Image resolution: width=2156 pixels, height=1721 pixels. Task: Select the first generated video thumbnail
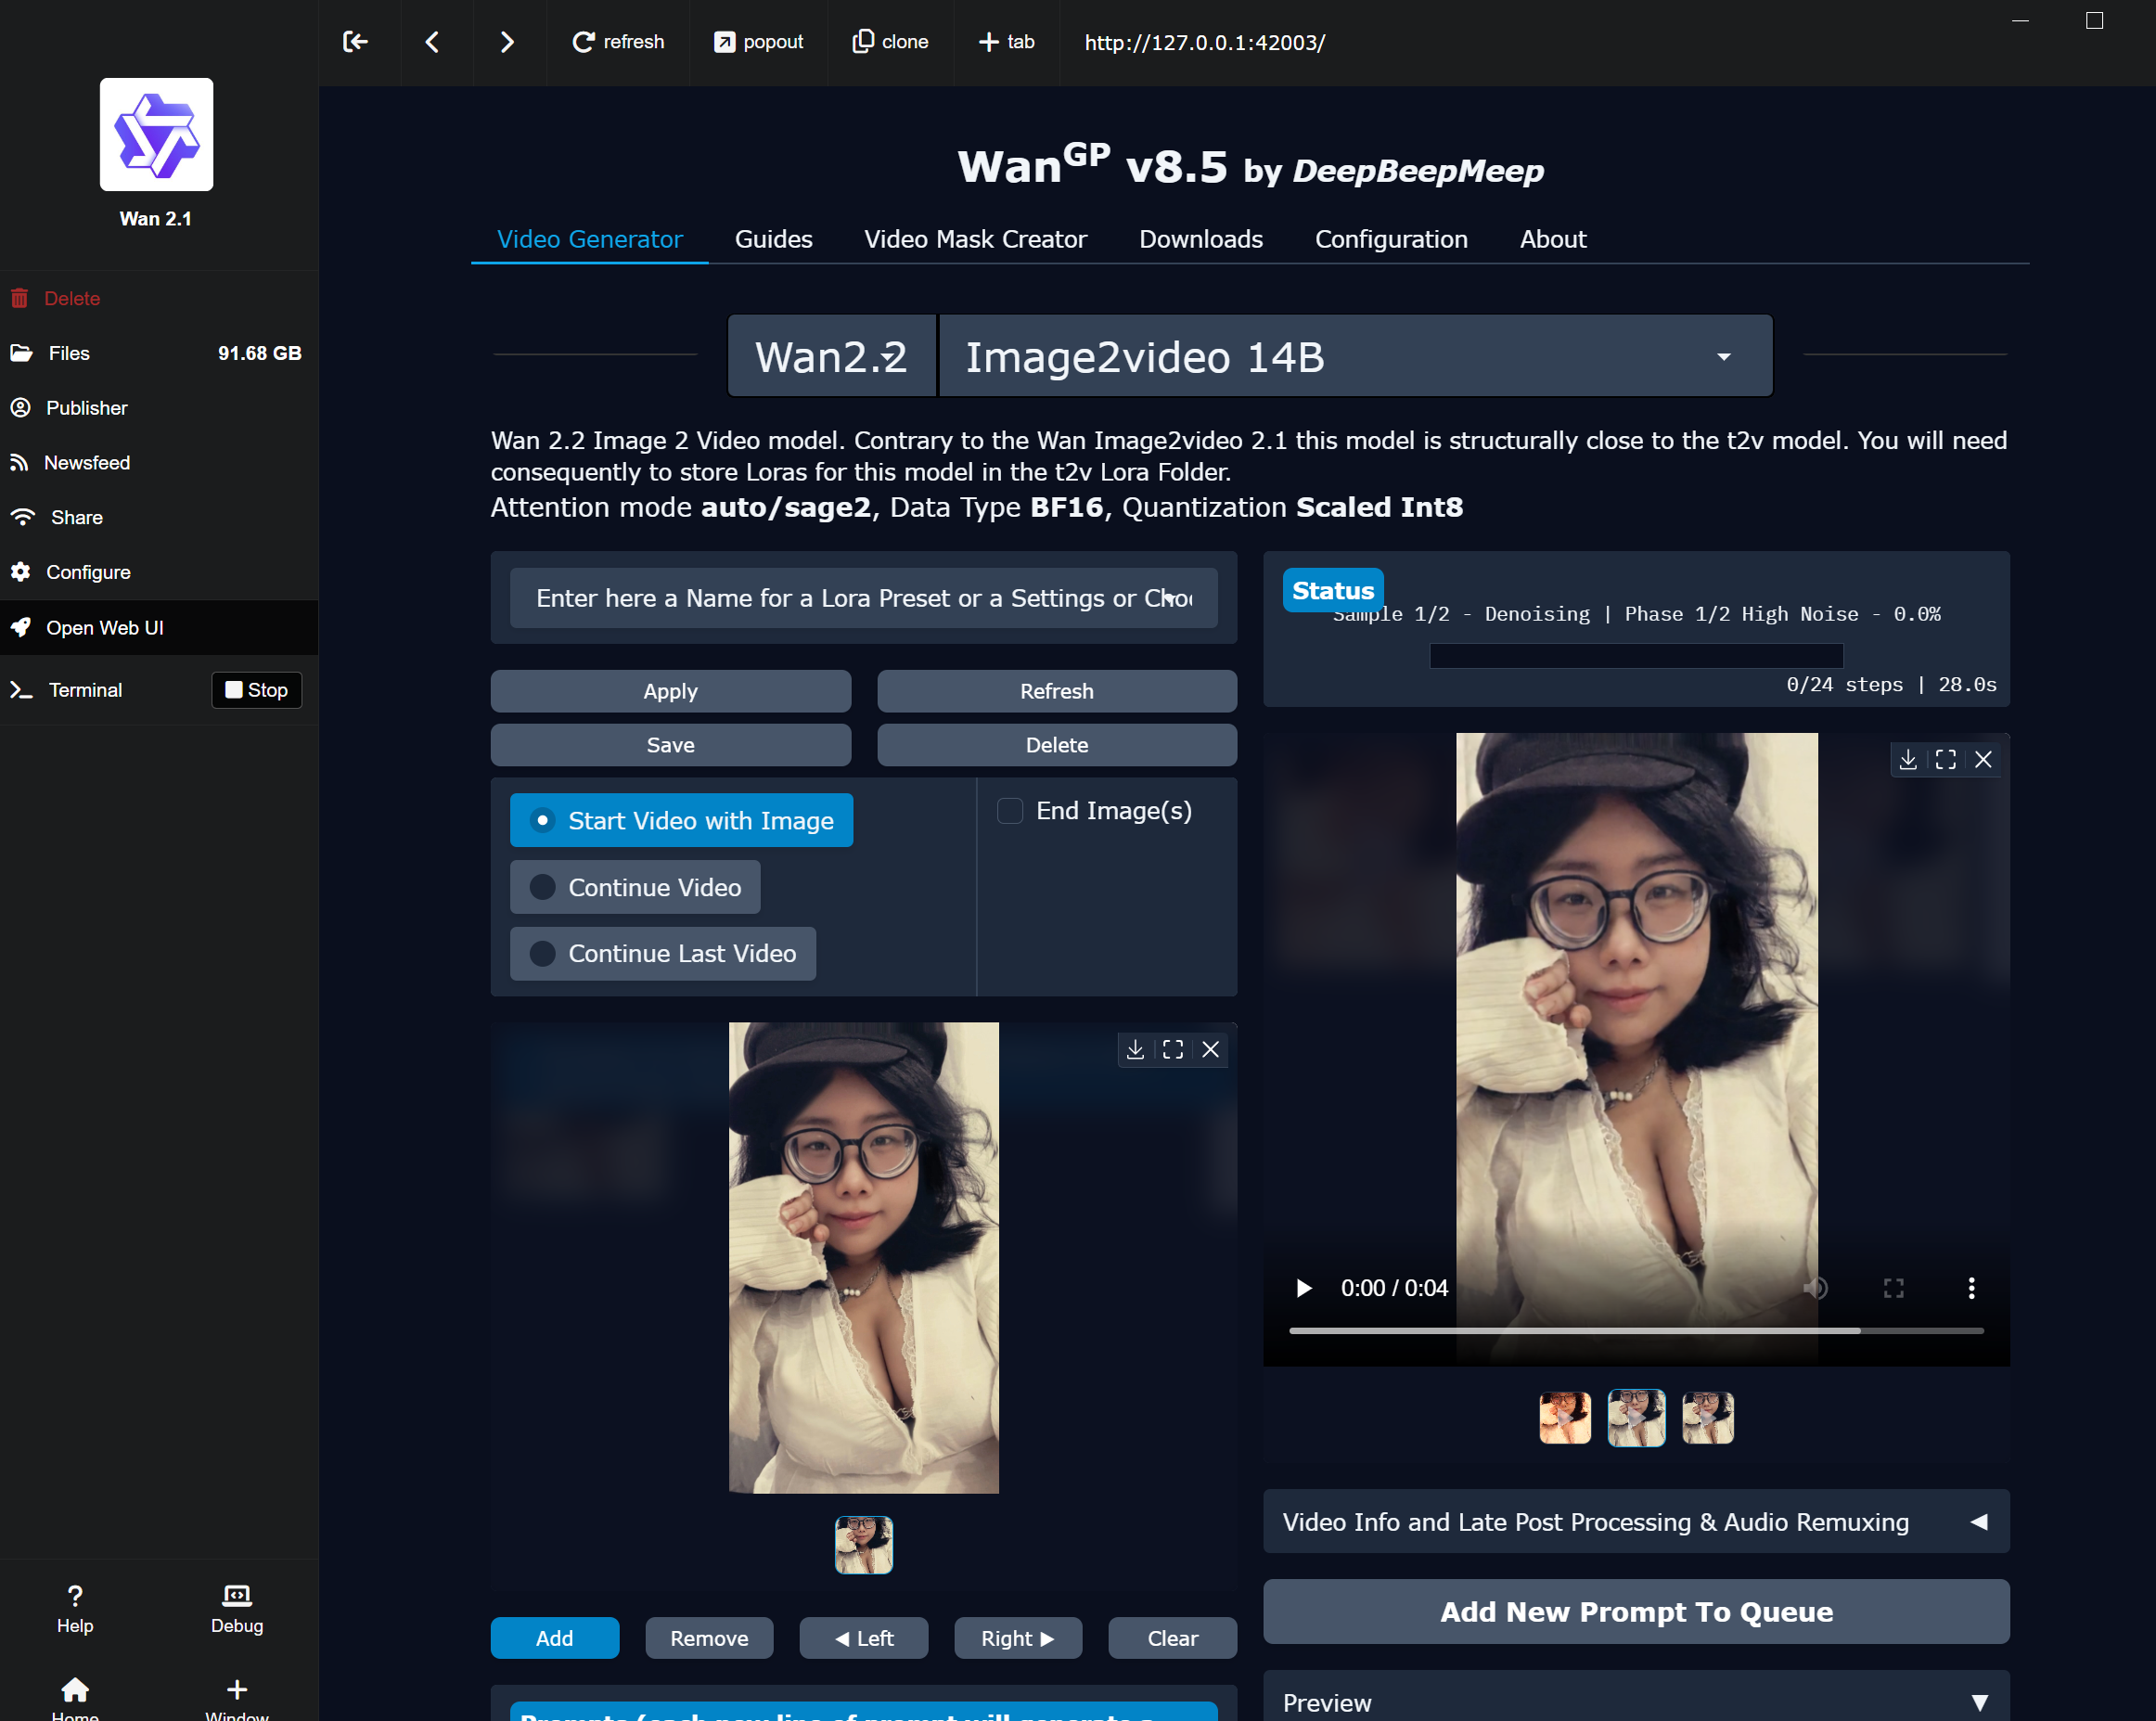coord(1565,1418)
